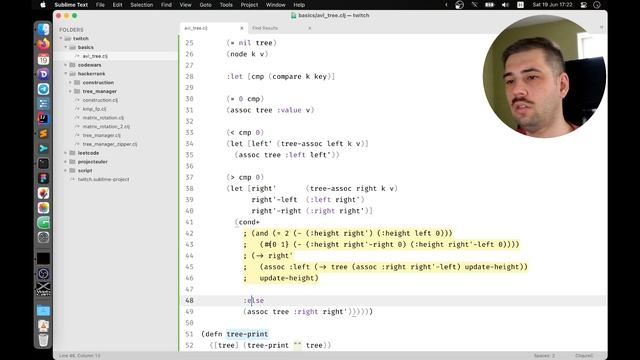The image size is (640, 360).
Task: Open tree_manager.clj in the sidebar
Action: click(x=102, y=136)
